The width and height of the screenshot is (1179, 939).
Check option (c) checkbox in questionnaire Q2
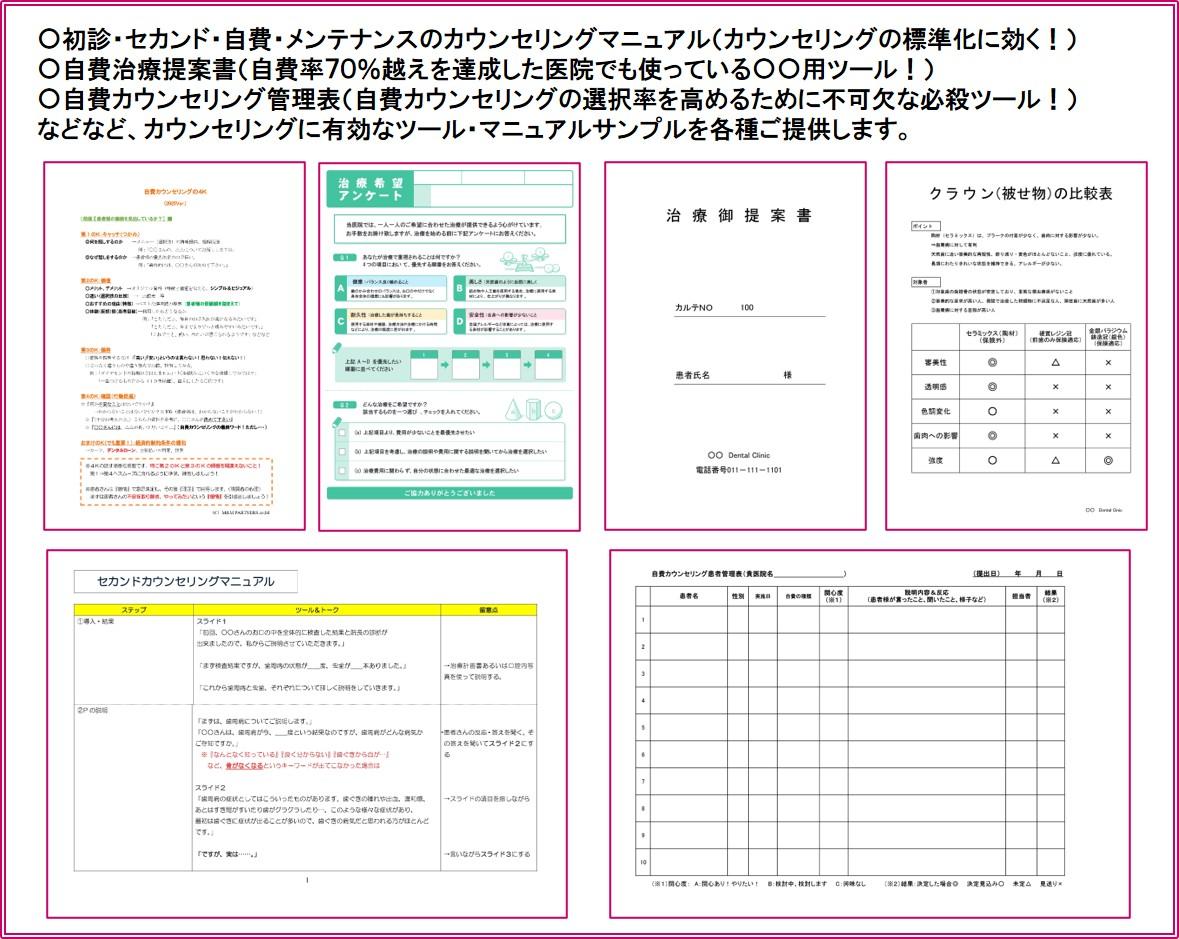click(342, 471)
